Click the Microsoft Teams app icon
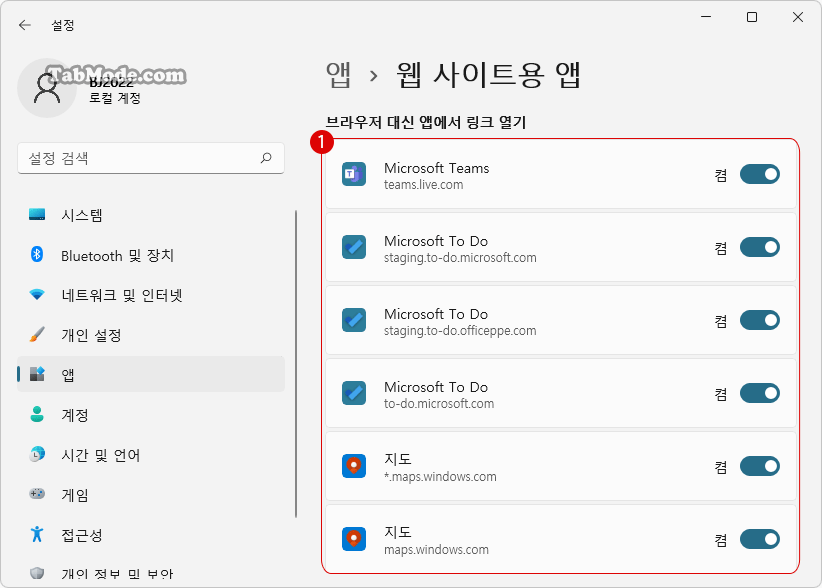This screenshot has width=822, height=588. pyautogui.click(x=354, y=175)
